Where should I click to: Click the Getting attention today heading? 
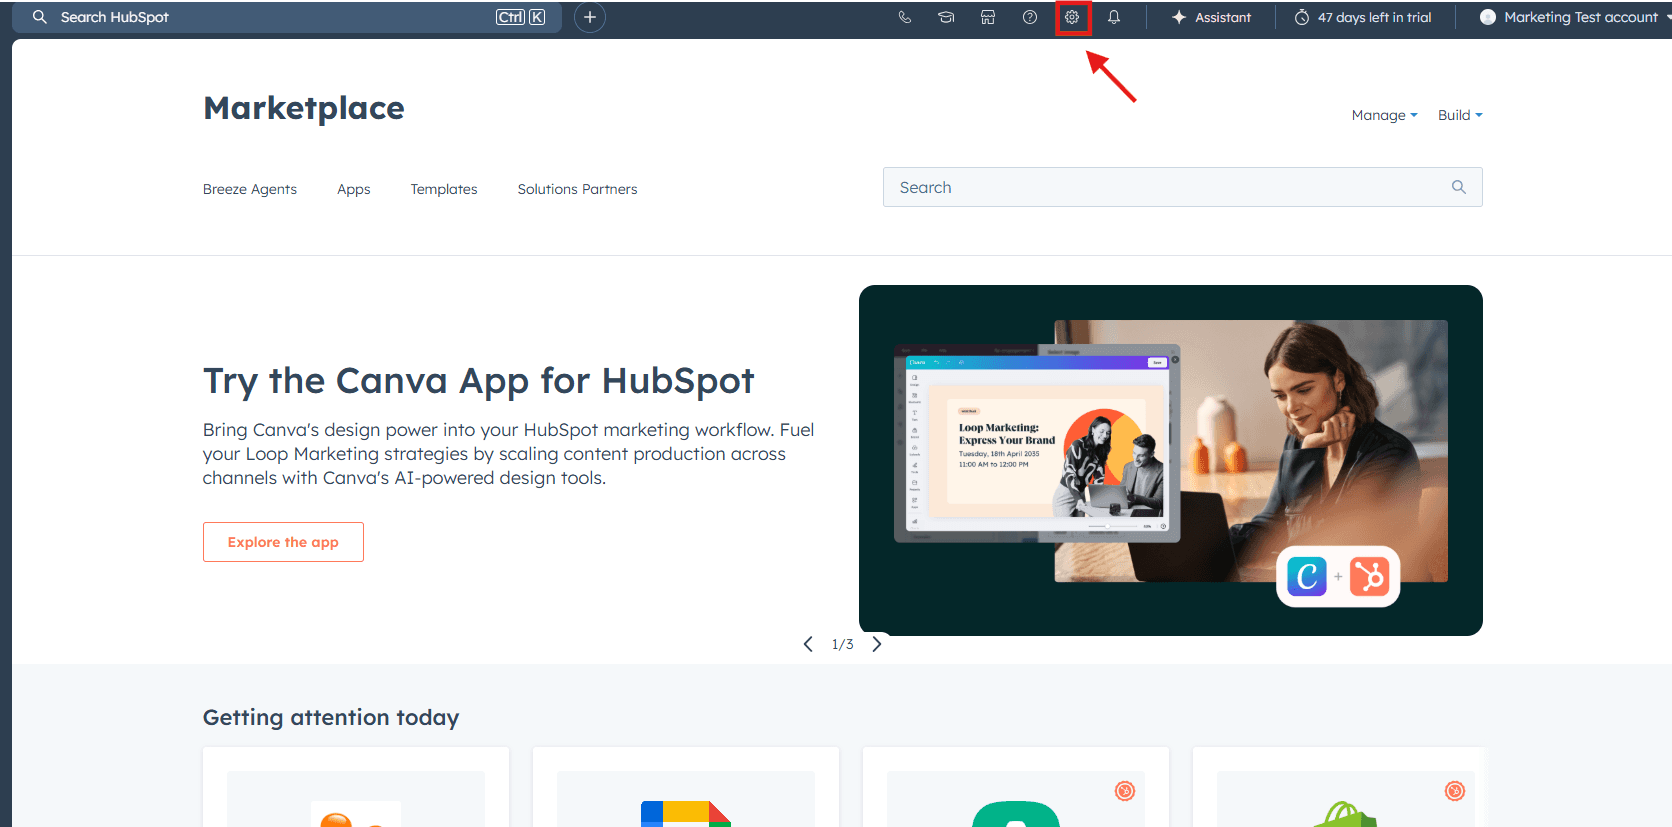coord(331,717)
